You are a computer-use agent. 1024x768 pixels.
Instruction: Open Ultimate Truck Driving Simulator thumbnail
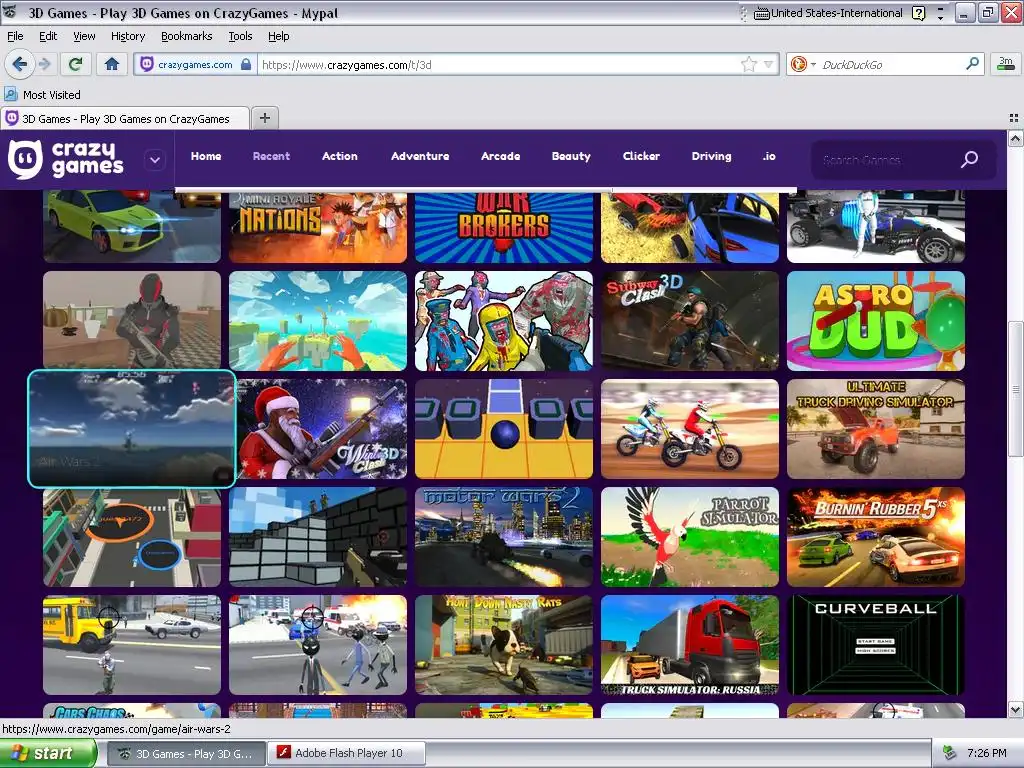[x=876, y=429]
